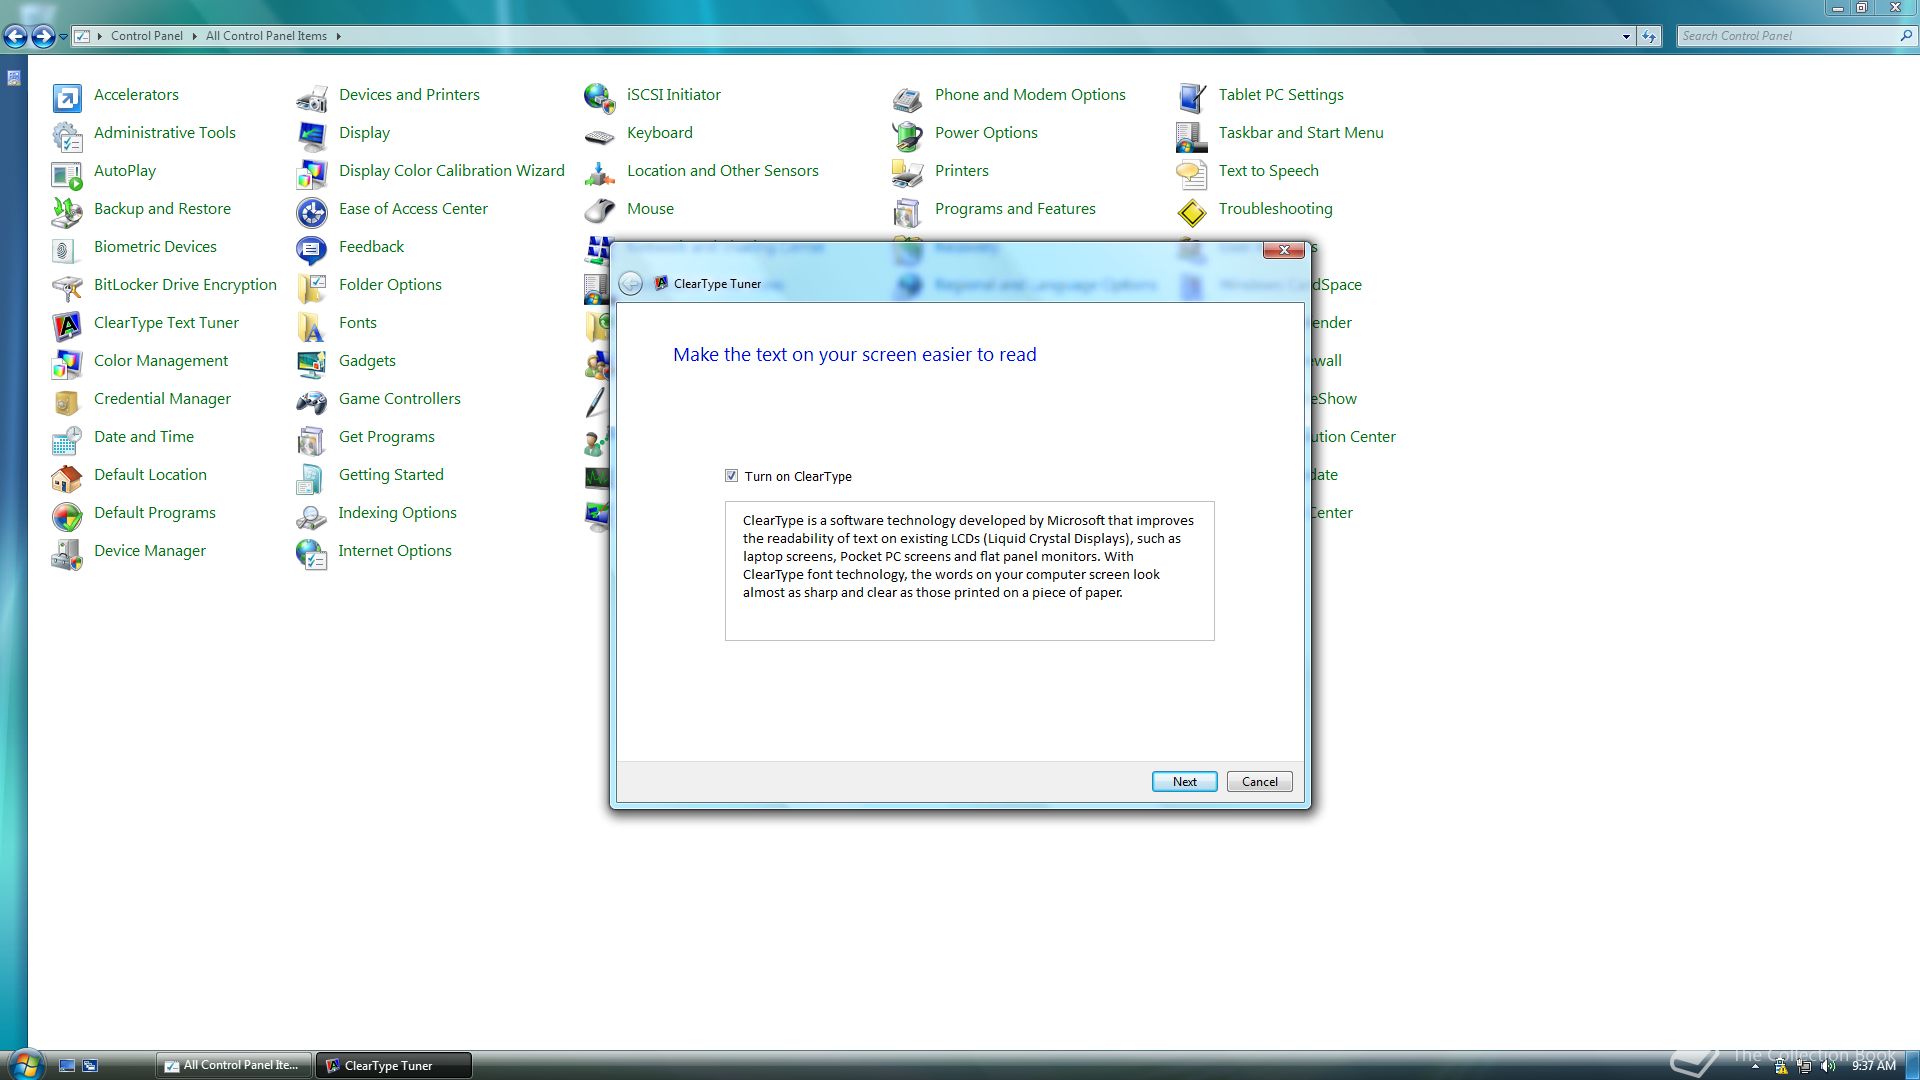This screenshot has height=1080, width=1920.
Task: Open the Indexing Options link
Action: pyautogui.click(x=397, y=512)
